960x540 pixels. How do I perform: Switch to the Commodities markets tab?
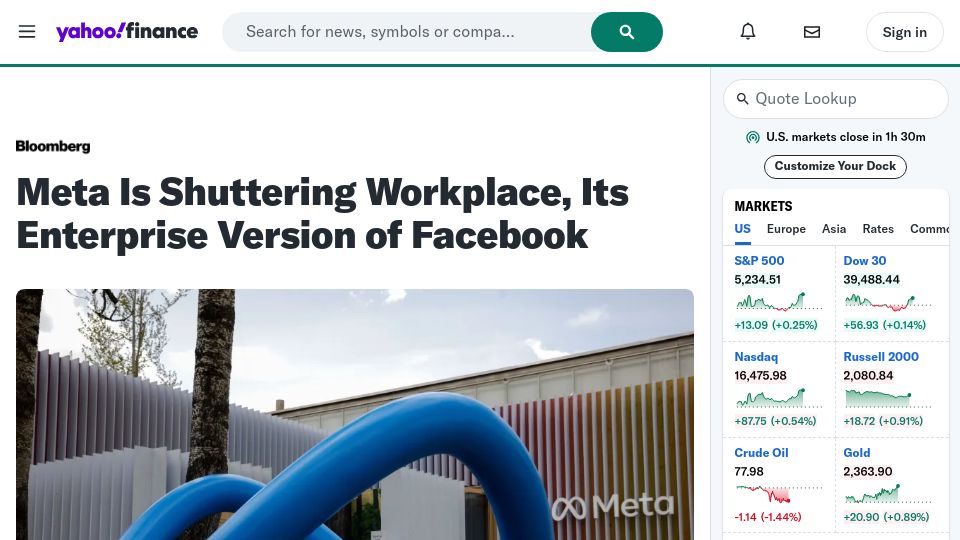(929, 229)
